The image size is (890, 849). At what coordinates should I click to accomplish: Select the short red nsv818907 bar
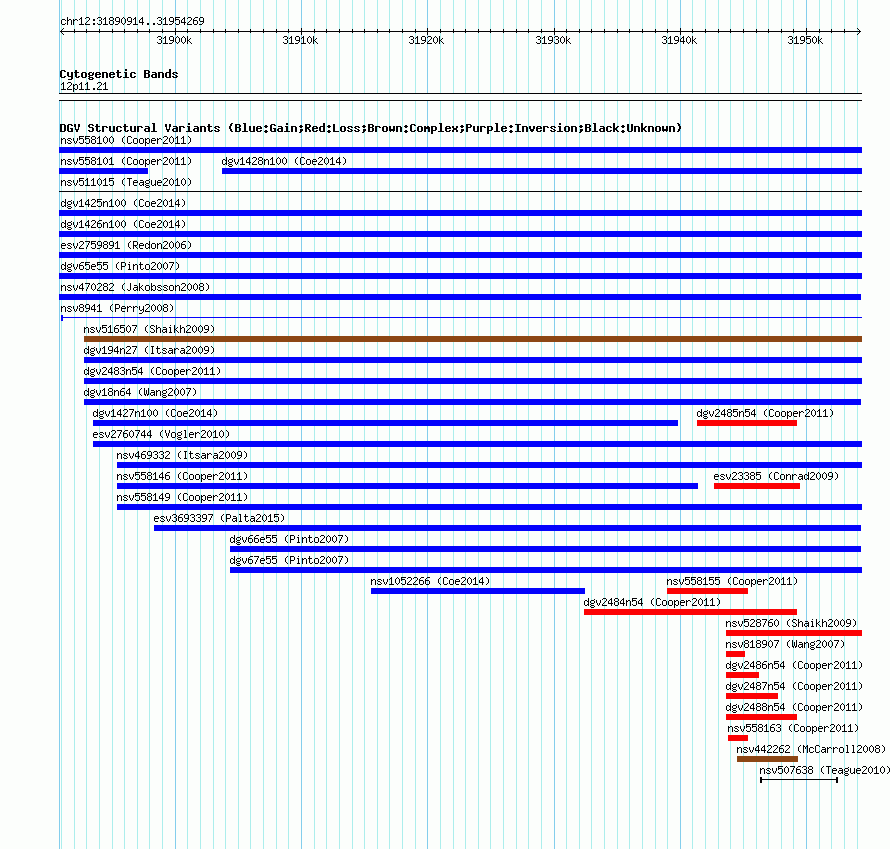(x=735, y=654)
